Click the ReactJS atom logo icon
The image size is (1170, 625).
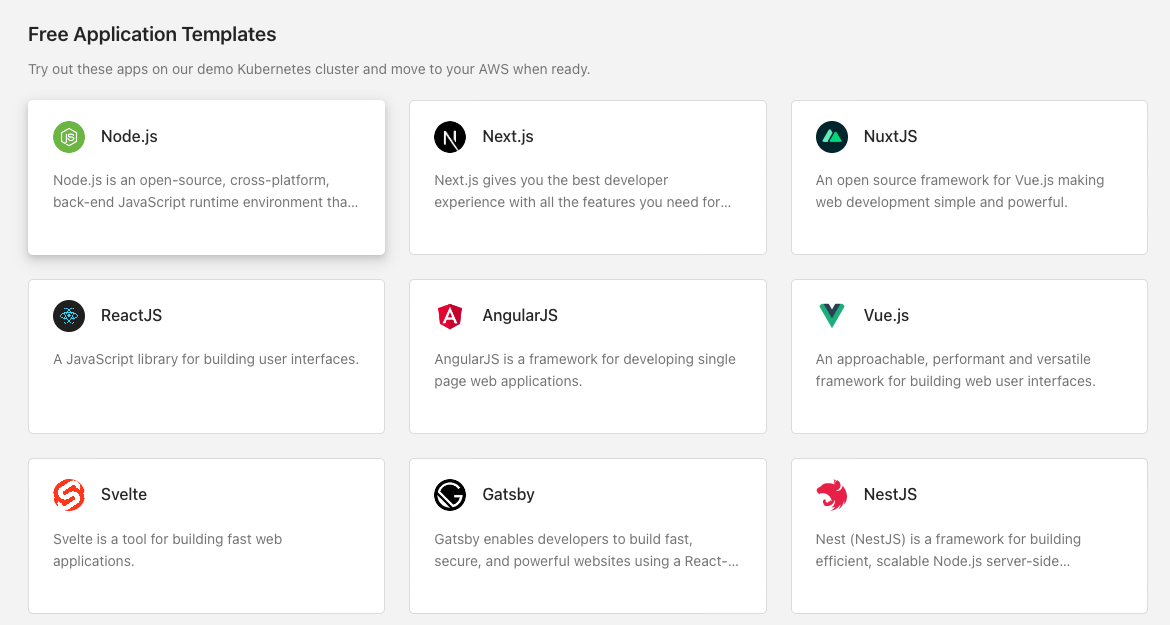(x=69, y=316)
